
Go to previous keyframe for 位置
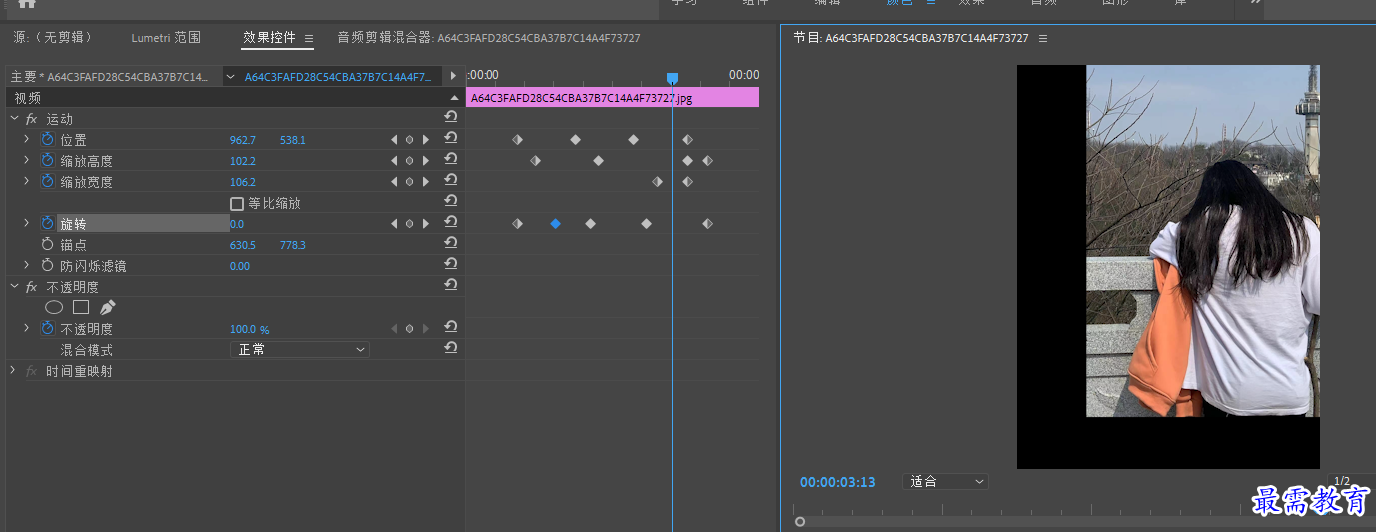[x=394, y=140]
